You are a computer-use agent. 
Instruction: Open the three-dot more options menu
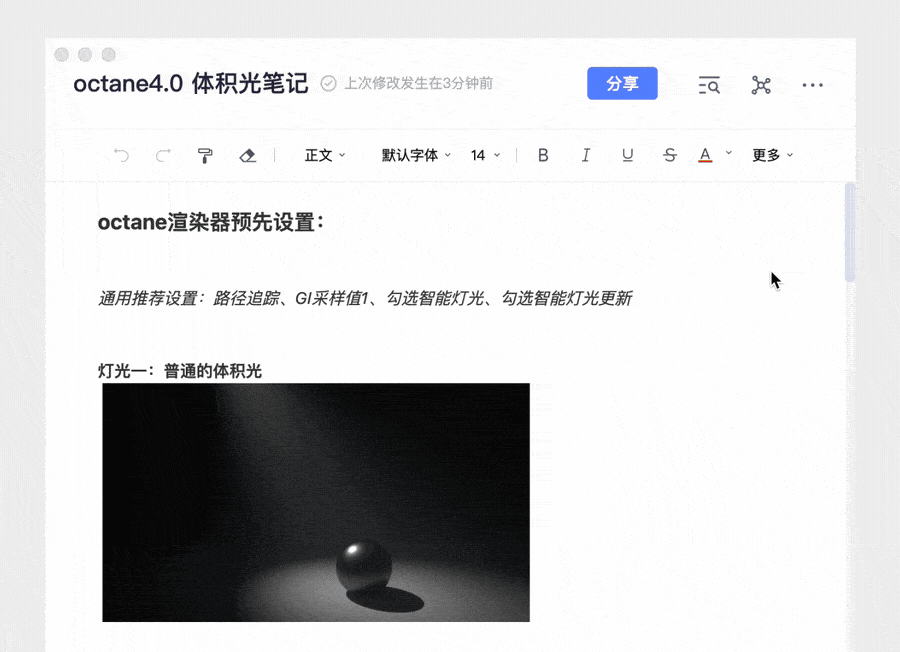pos(813,85)
